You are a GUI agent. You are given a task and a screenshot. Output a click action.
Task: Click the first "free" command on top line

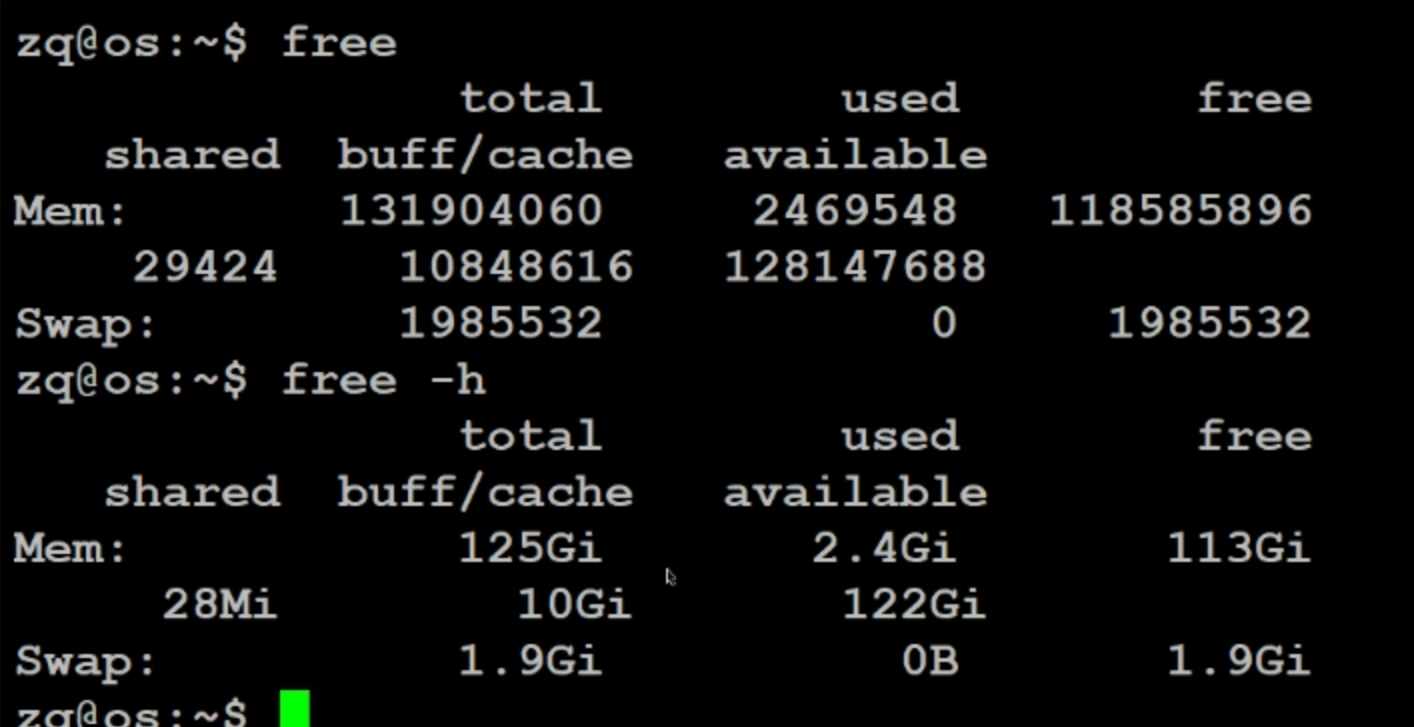point(339,43)
